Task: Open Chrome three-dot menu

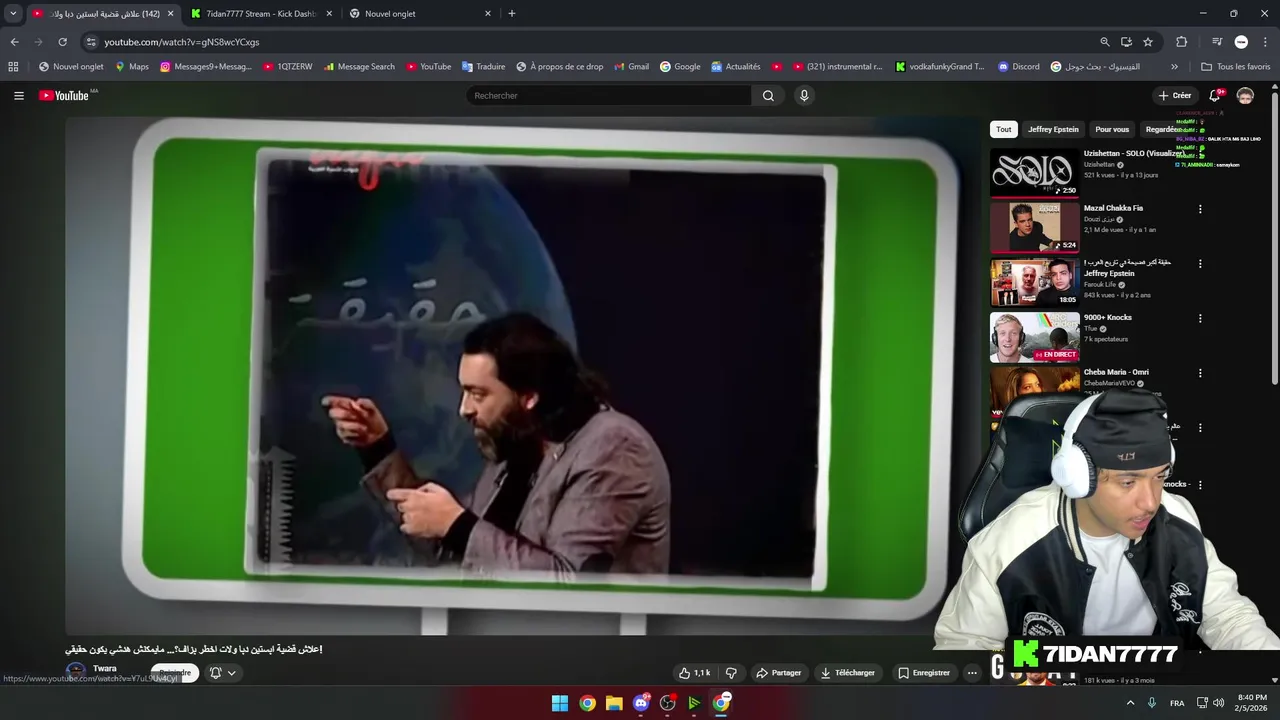Action: 1265,42
